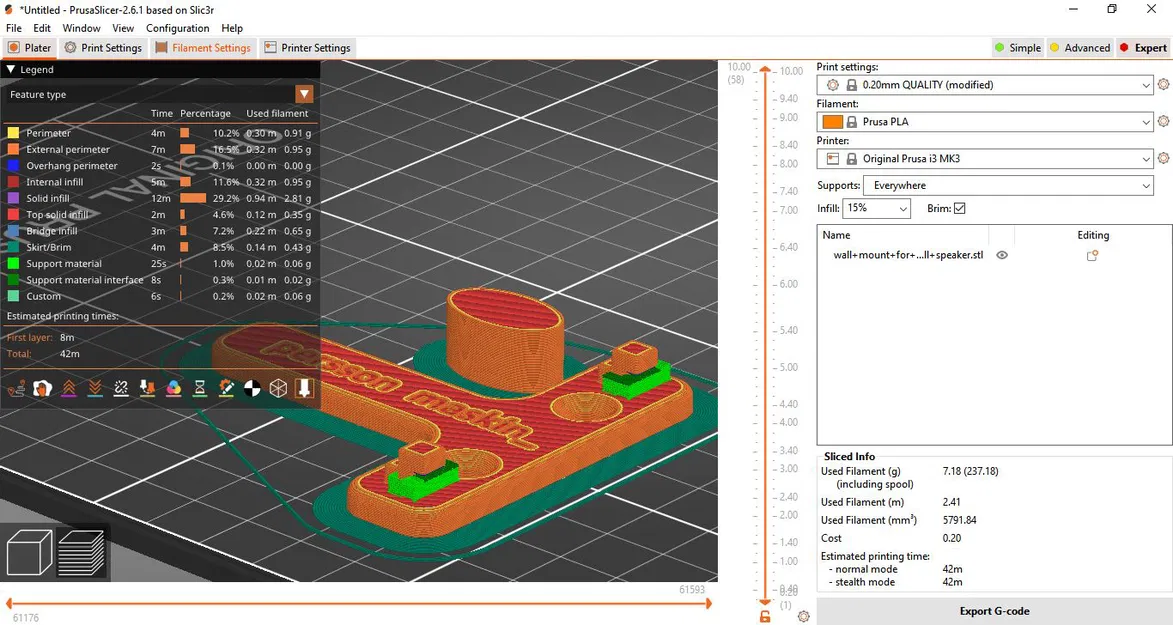
Task: Toggle Skirt/Brim row in legend
Action: click(x=159, y=247)
